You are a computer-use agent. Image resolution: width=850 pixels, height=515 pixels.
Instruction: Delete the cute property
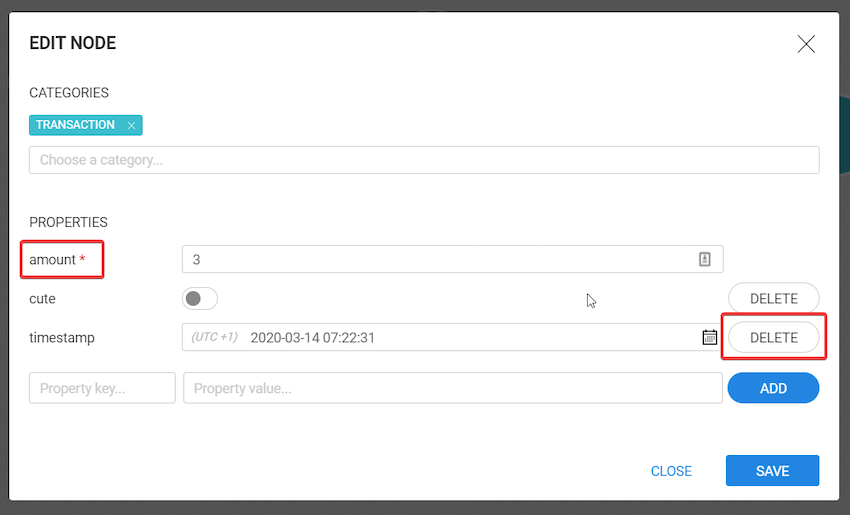[x=773, y=298]
